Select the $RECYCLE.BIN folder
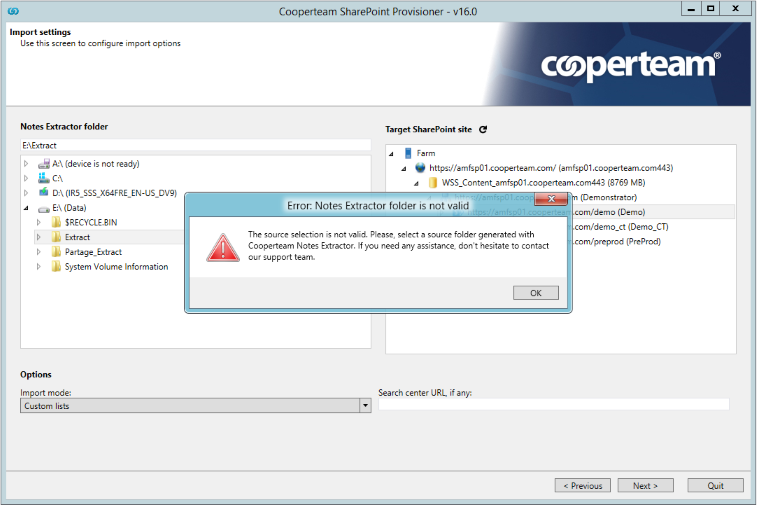 pos(91,222)
